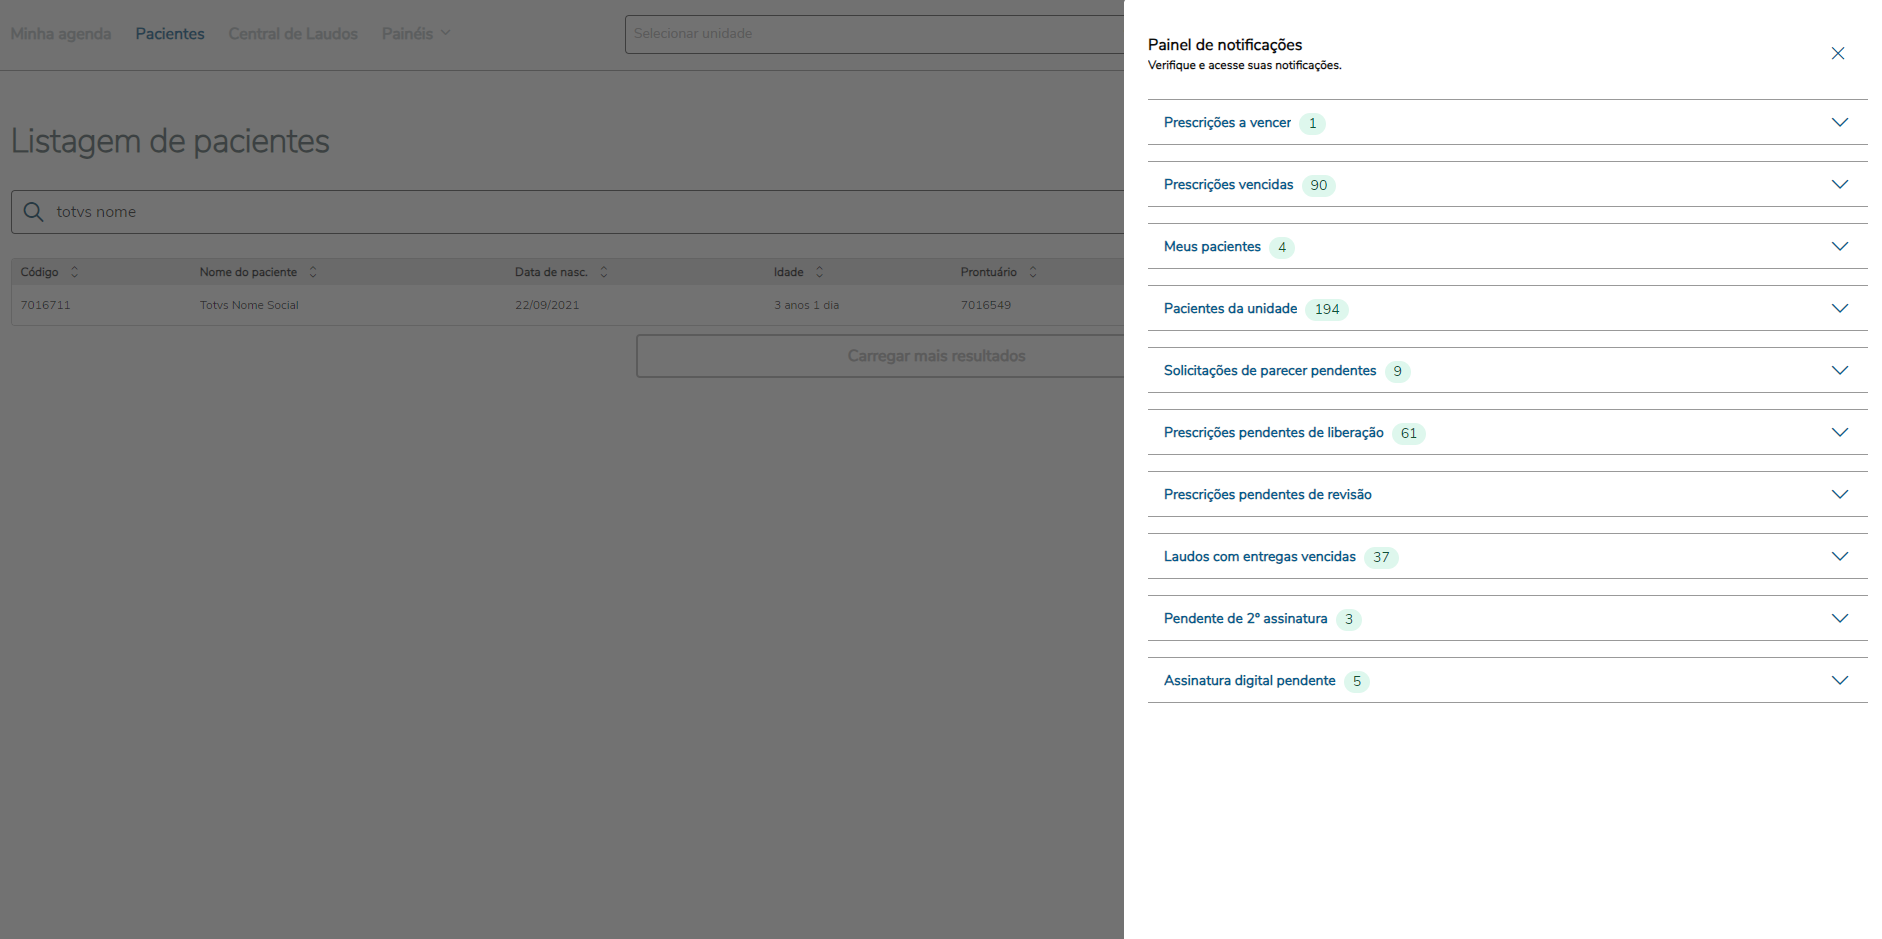Expand Meus pacientes chevron
Screen dimensions: 1882x939
pyautogui.click(x=1839, y=247)
